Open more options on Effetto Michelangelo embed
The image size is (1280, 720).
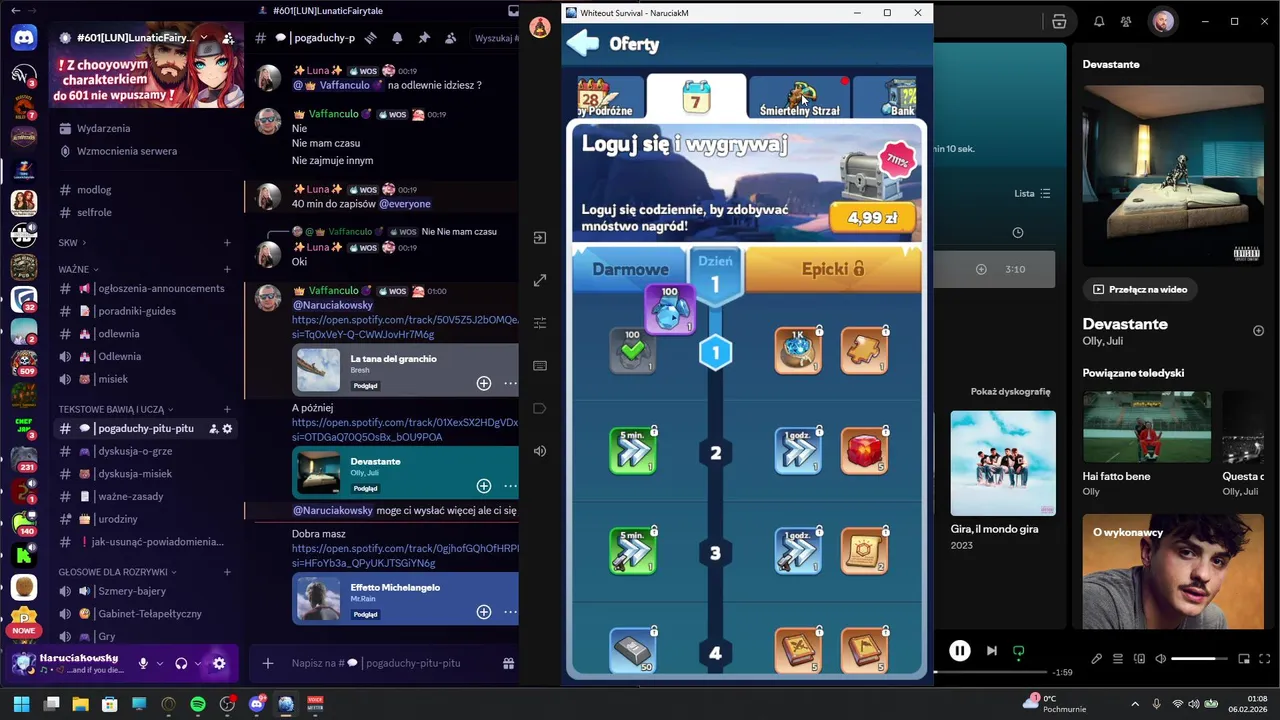click(x=510, y=612)
